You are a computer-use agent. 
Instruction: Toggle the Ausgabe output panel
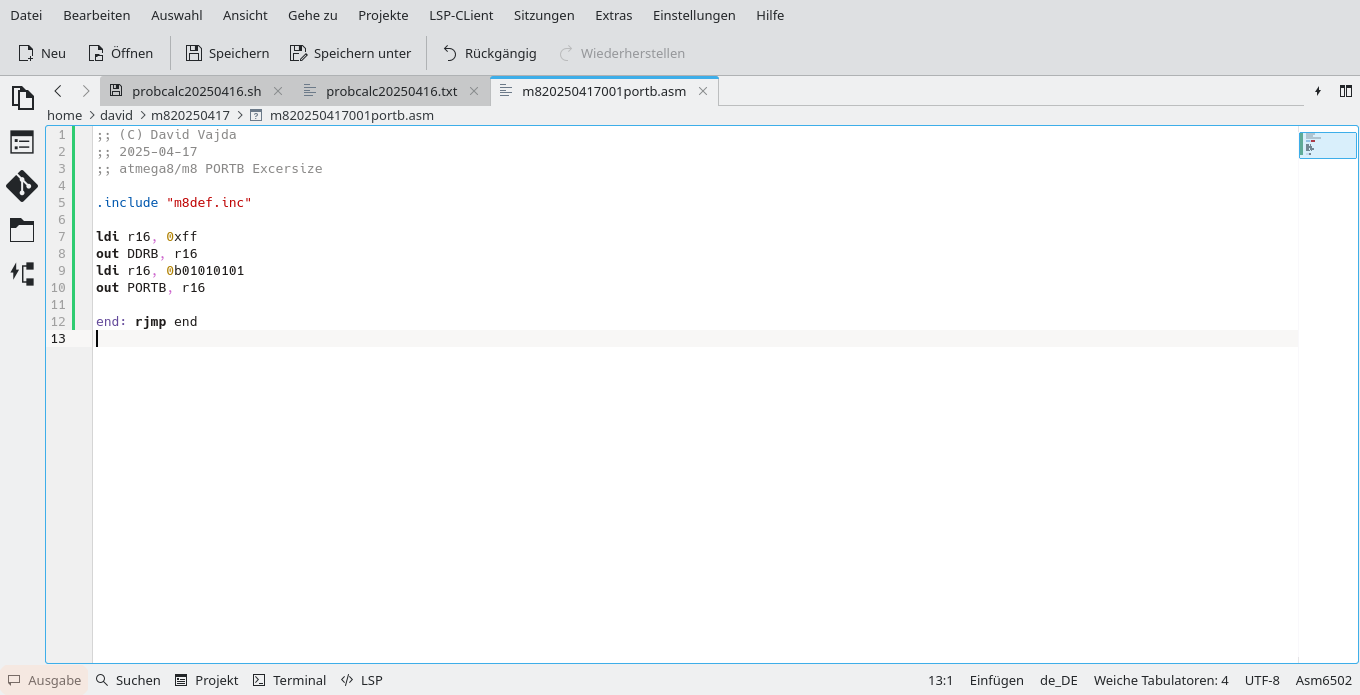(44, 680)
